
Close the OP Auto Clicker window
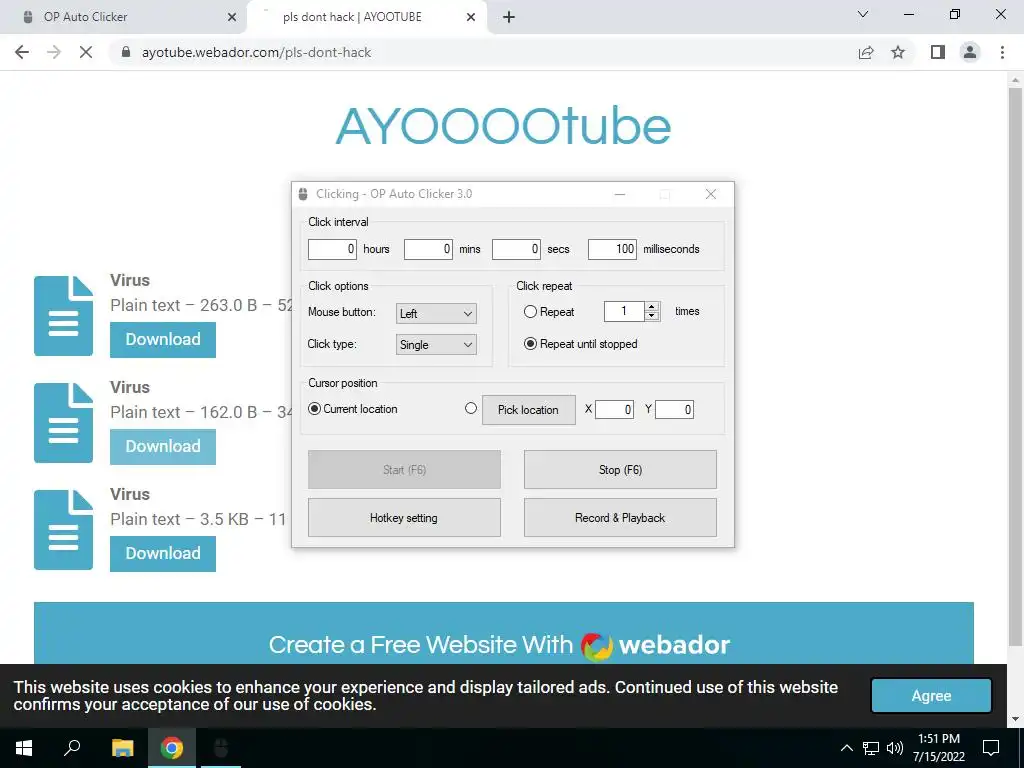(x=711, y=194)
